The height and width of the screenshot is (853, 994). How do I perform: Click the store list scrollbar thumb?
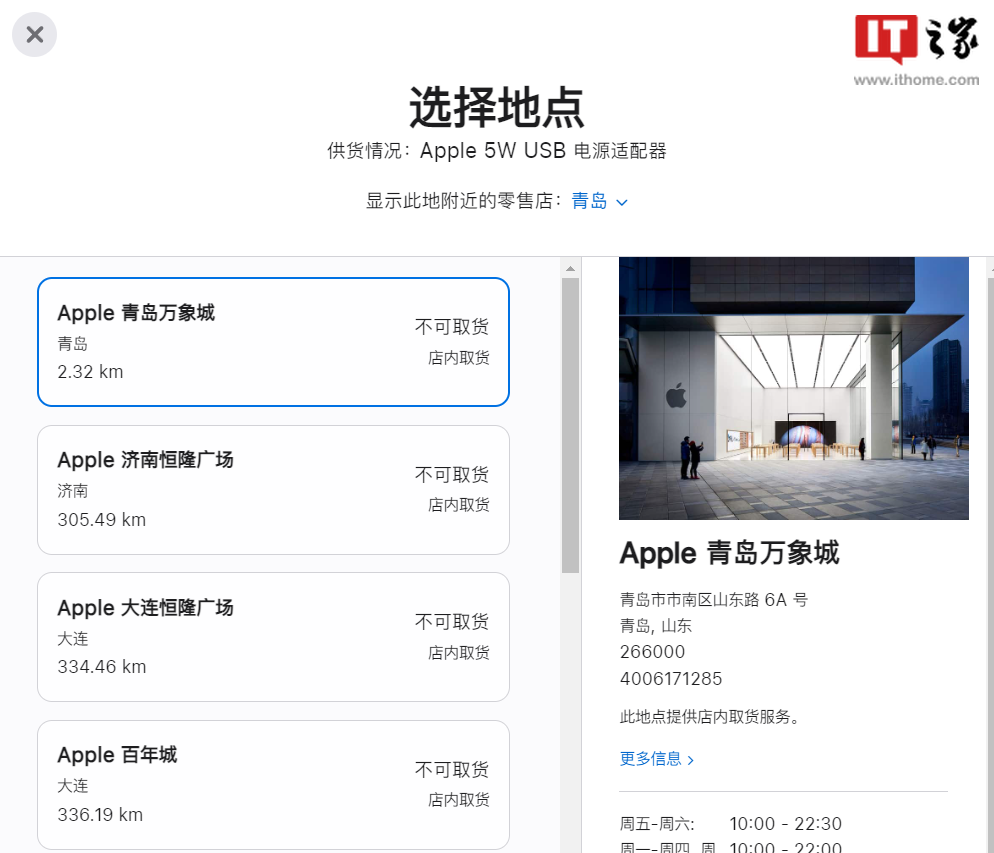pos(570,425)
